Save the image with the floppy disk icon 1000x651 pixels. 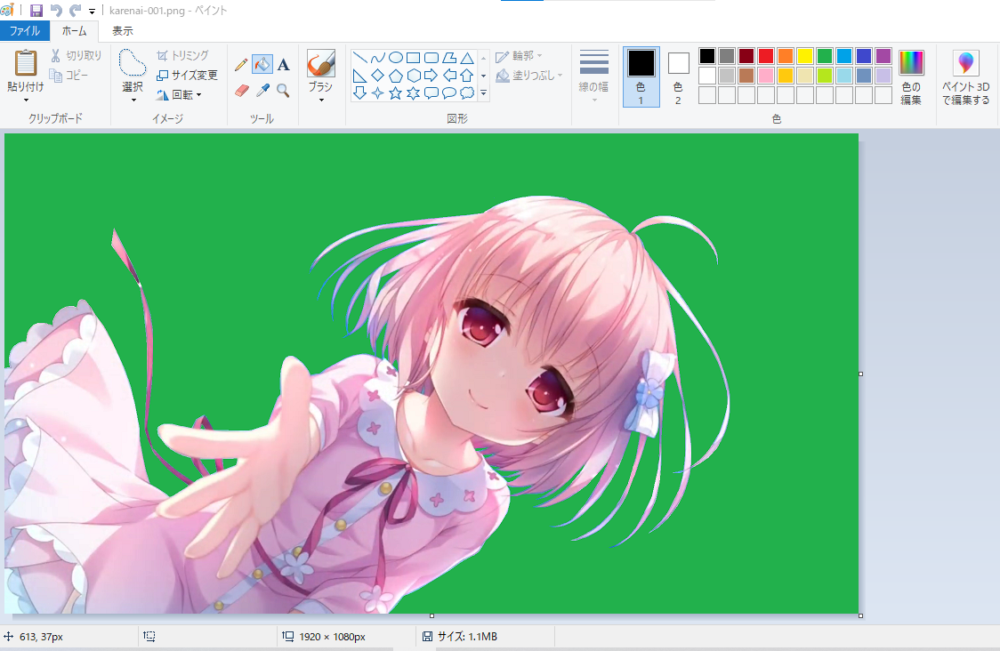pyautogui.click(x=36, y=10)
